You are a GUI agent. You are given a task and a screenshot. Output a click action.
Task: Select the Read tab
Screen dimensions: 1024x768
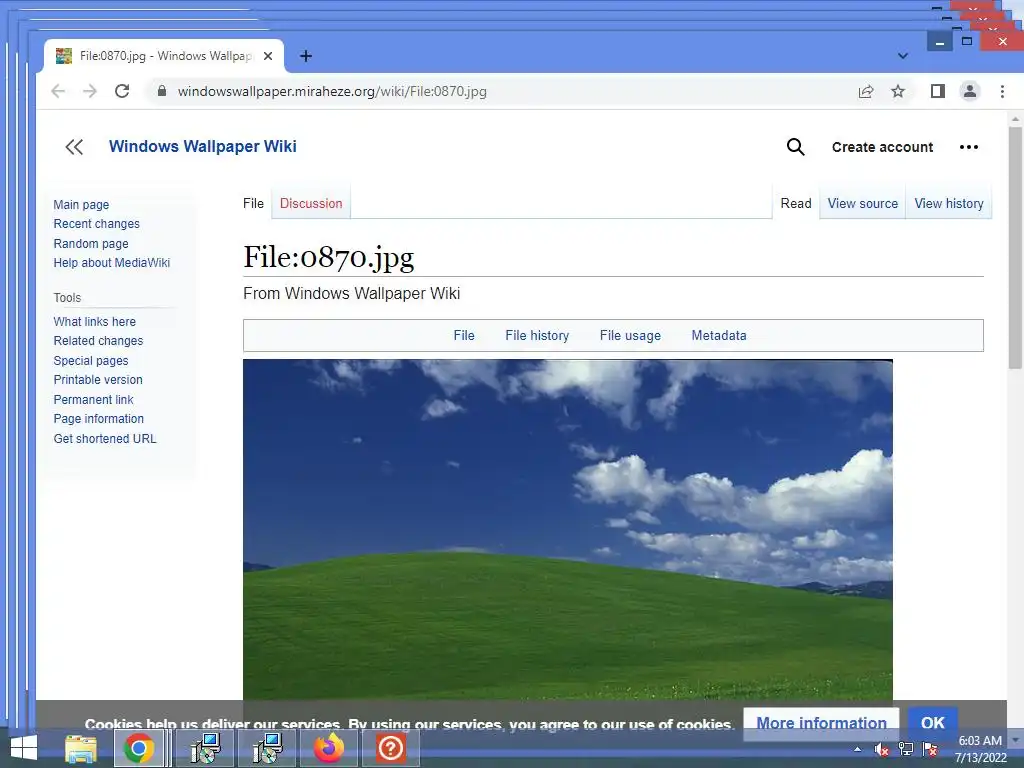click(796, 203)
